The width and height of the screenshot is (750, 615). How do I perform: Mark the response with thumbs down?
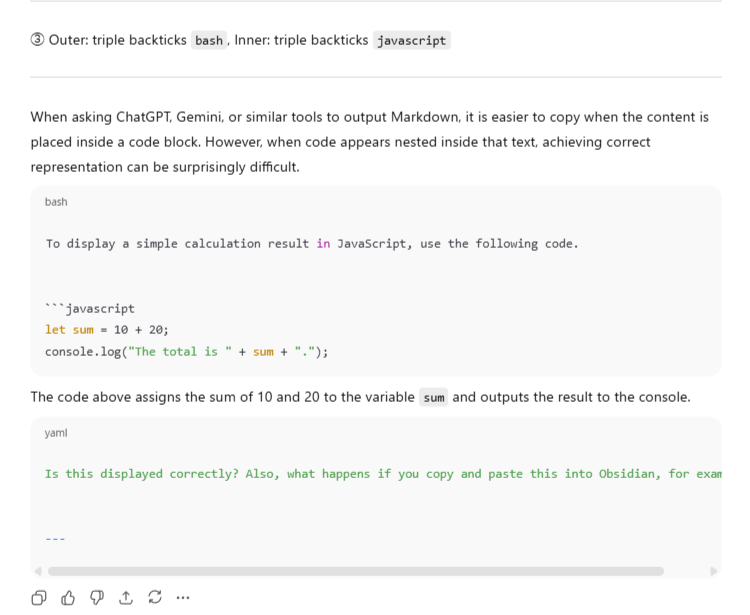[x=97, y=597]
